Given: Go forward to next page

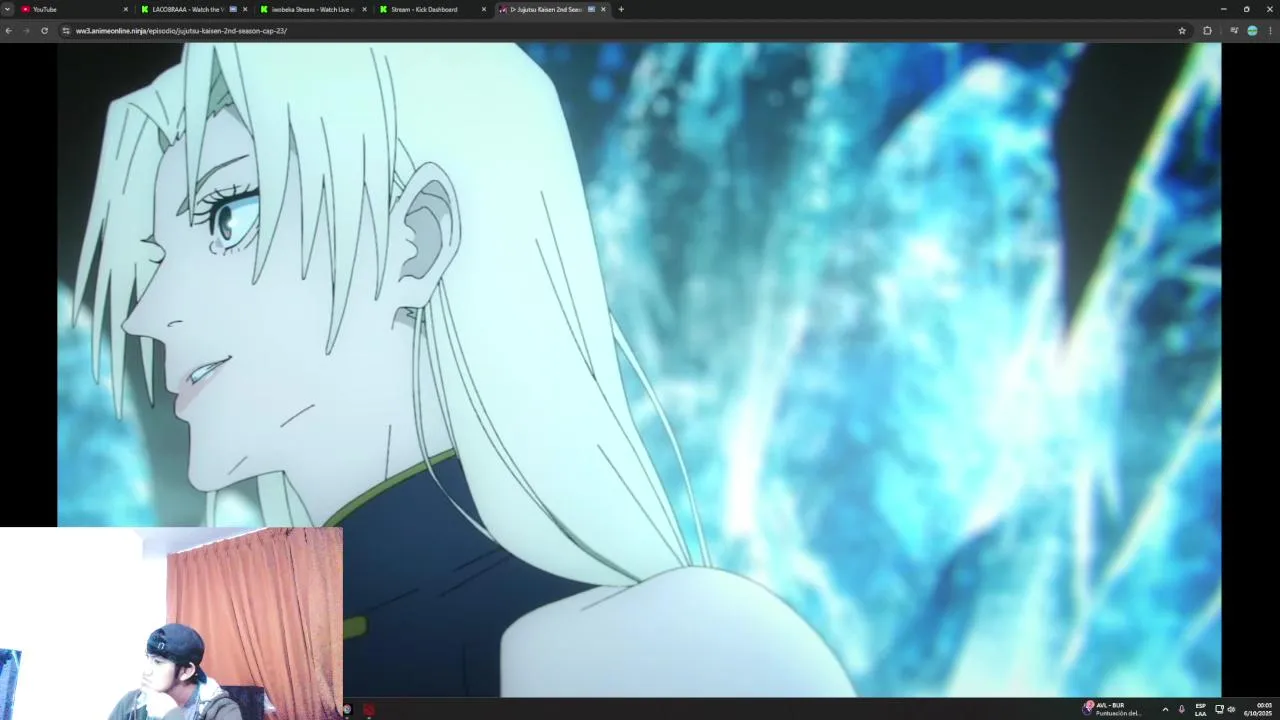Looking at the screenshot, I should point(26,30).
